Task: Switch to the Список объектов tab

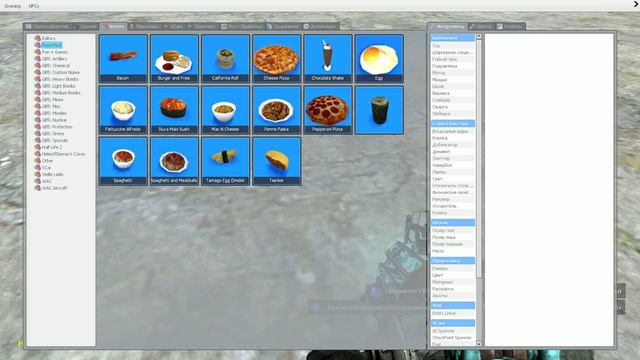Action: pos(47,27)
